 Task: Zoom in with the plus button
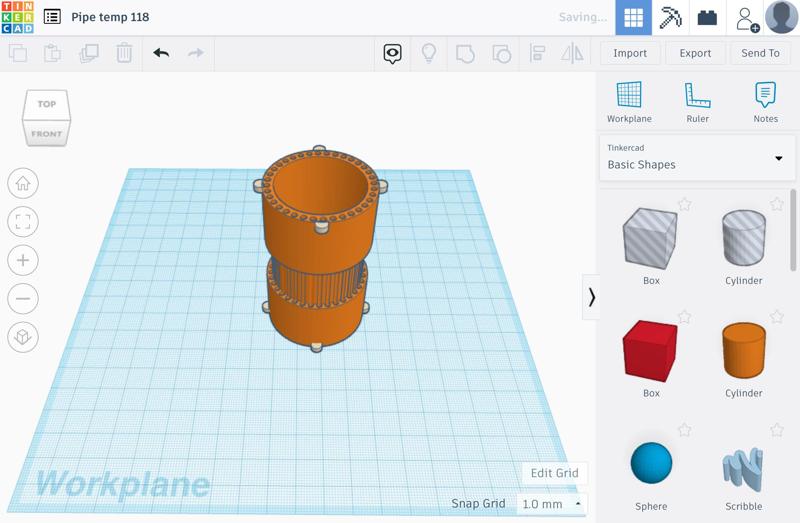tap(23, 260)
